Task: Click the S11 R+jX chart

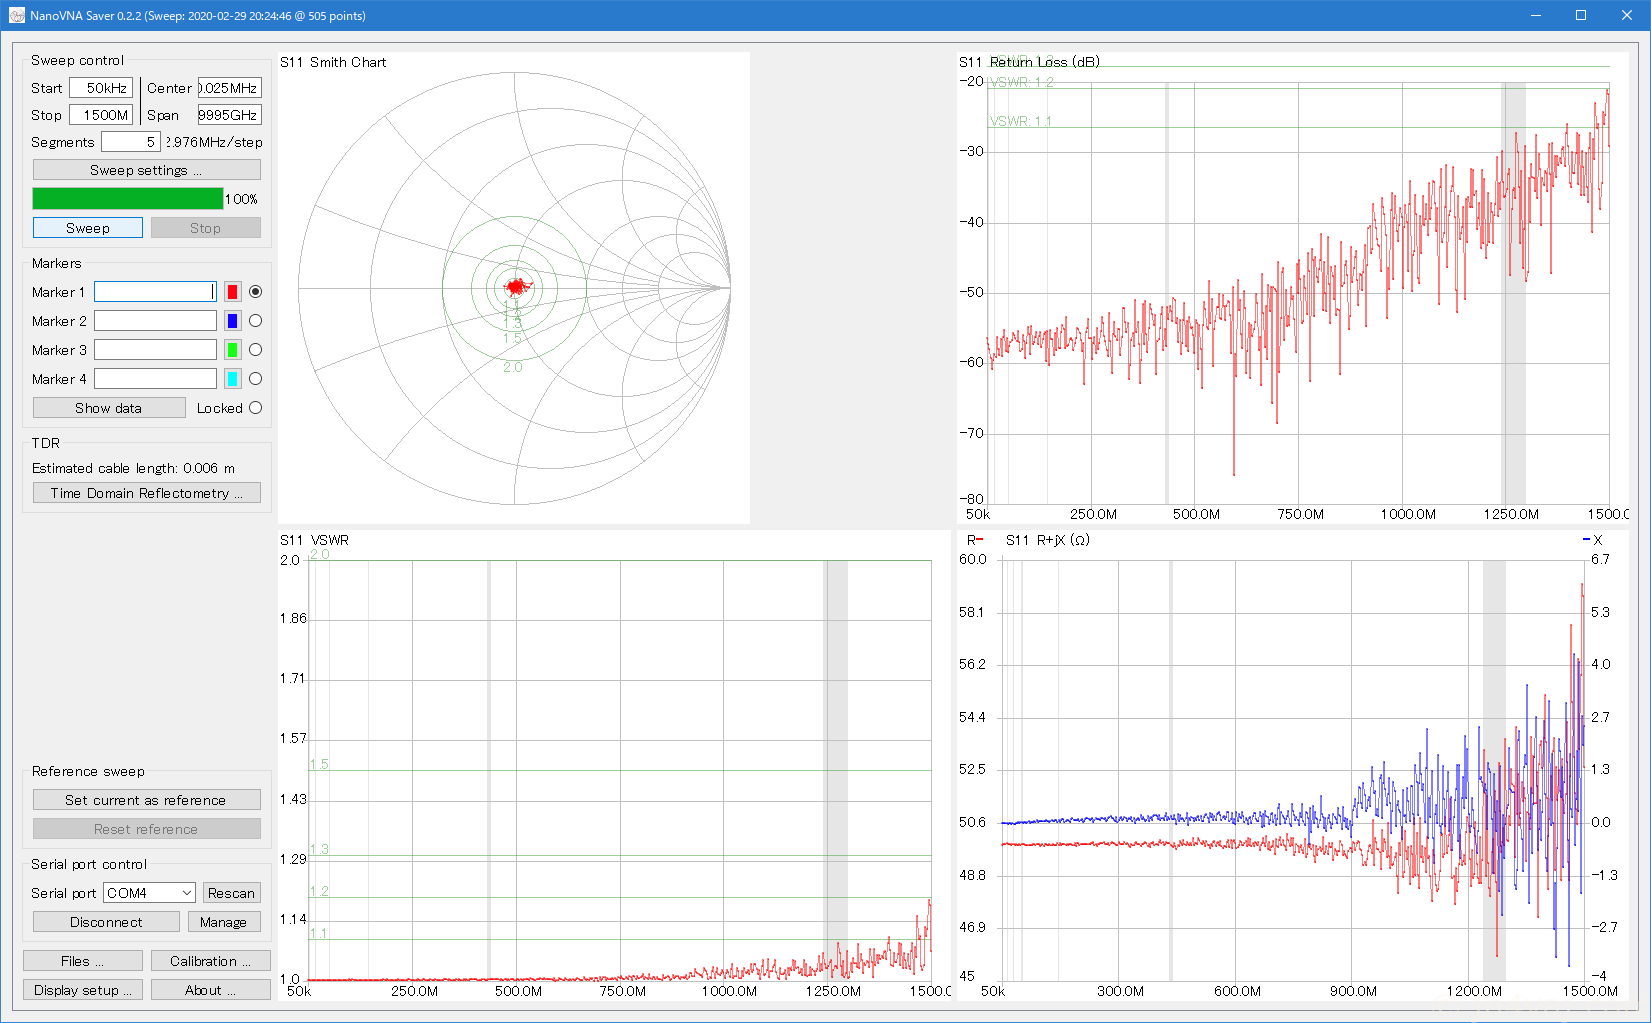Action: (x=1293, y=766)
